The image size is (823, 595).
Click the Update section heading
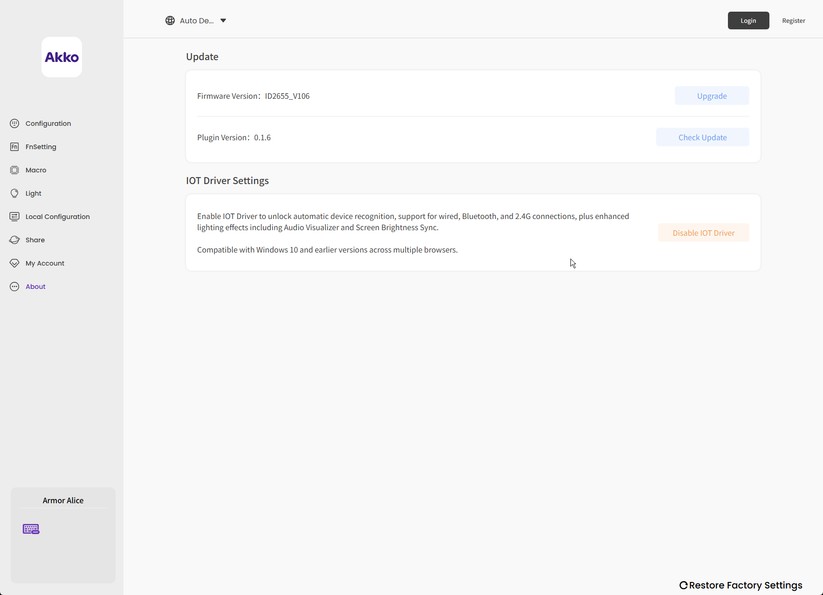click(202, 57)
